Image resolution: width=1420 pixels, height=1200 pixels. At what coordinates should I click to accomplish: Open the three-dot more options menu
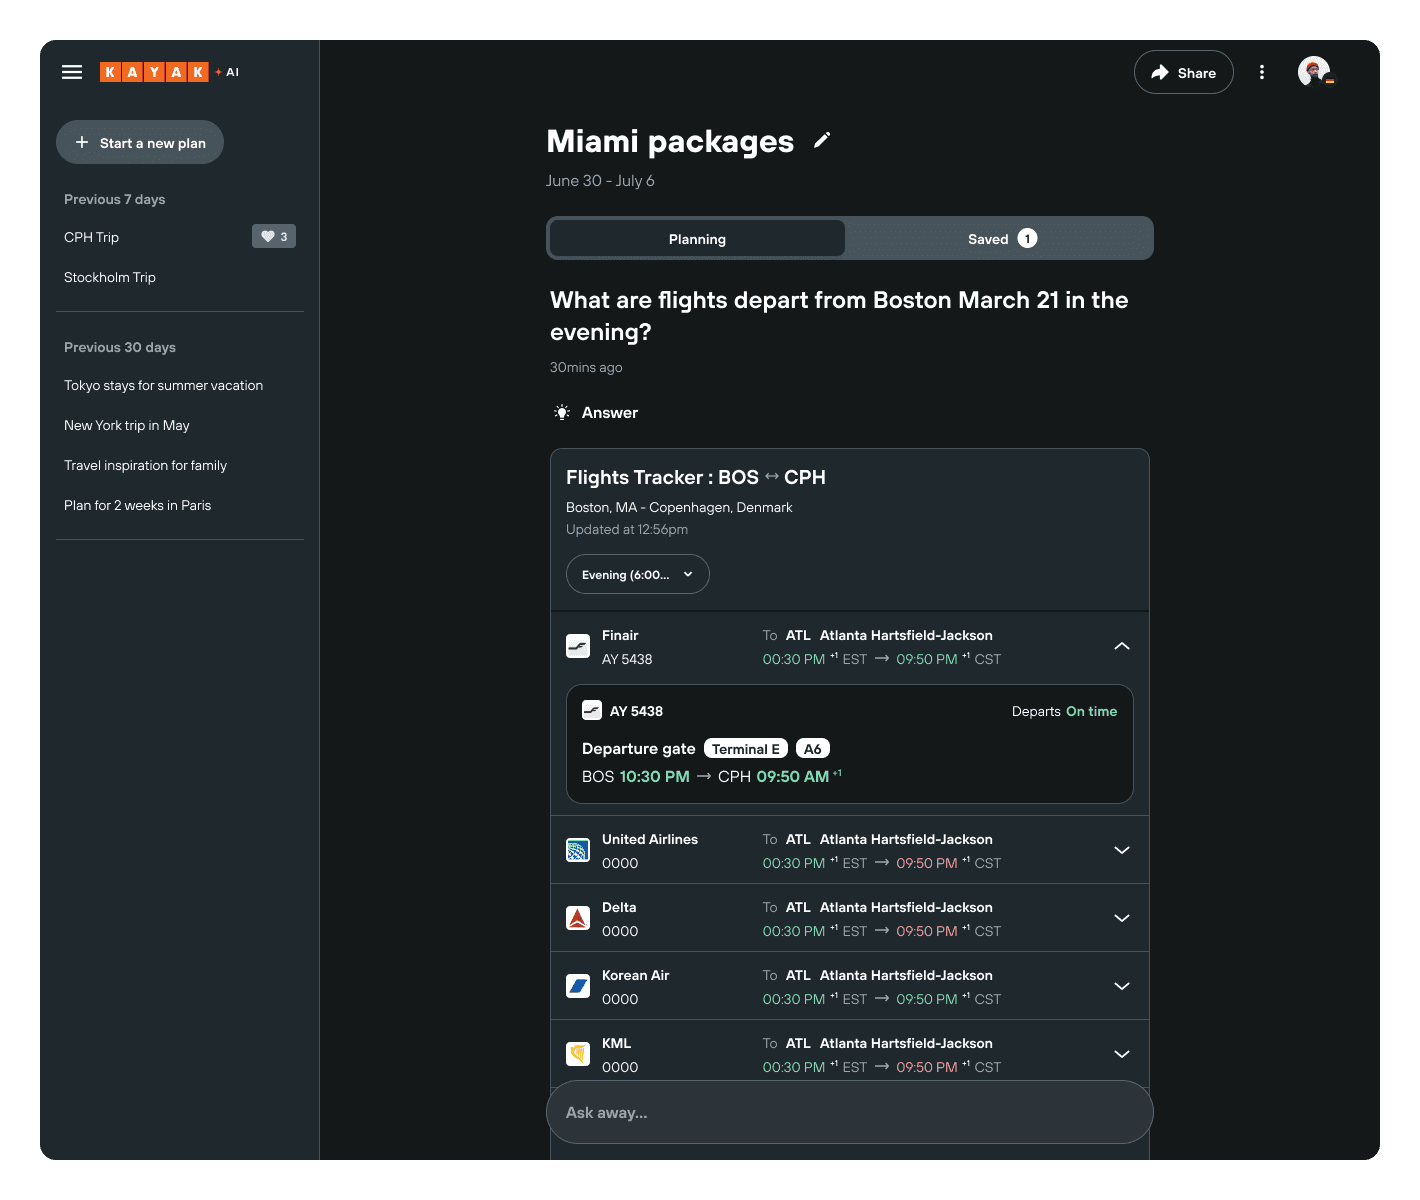coord(1262,72)
